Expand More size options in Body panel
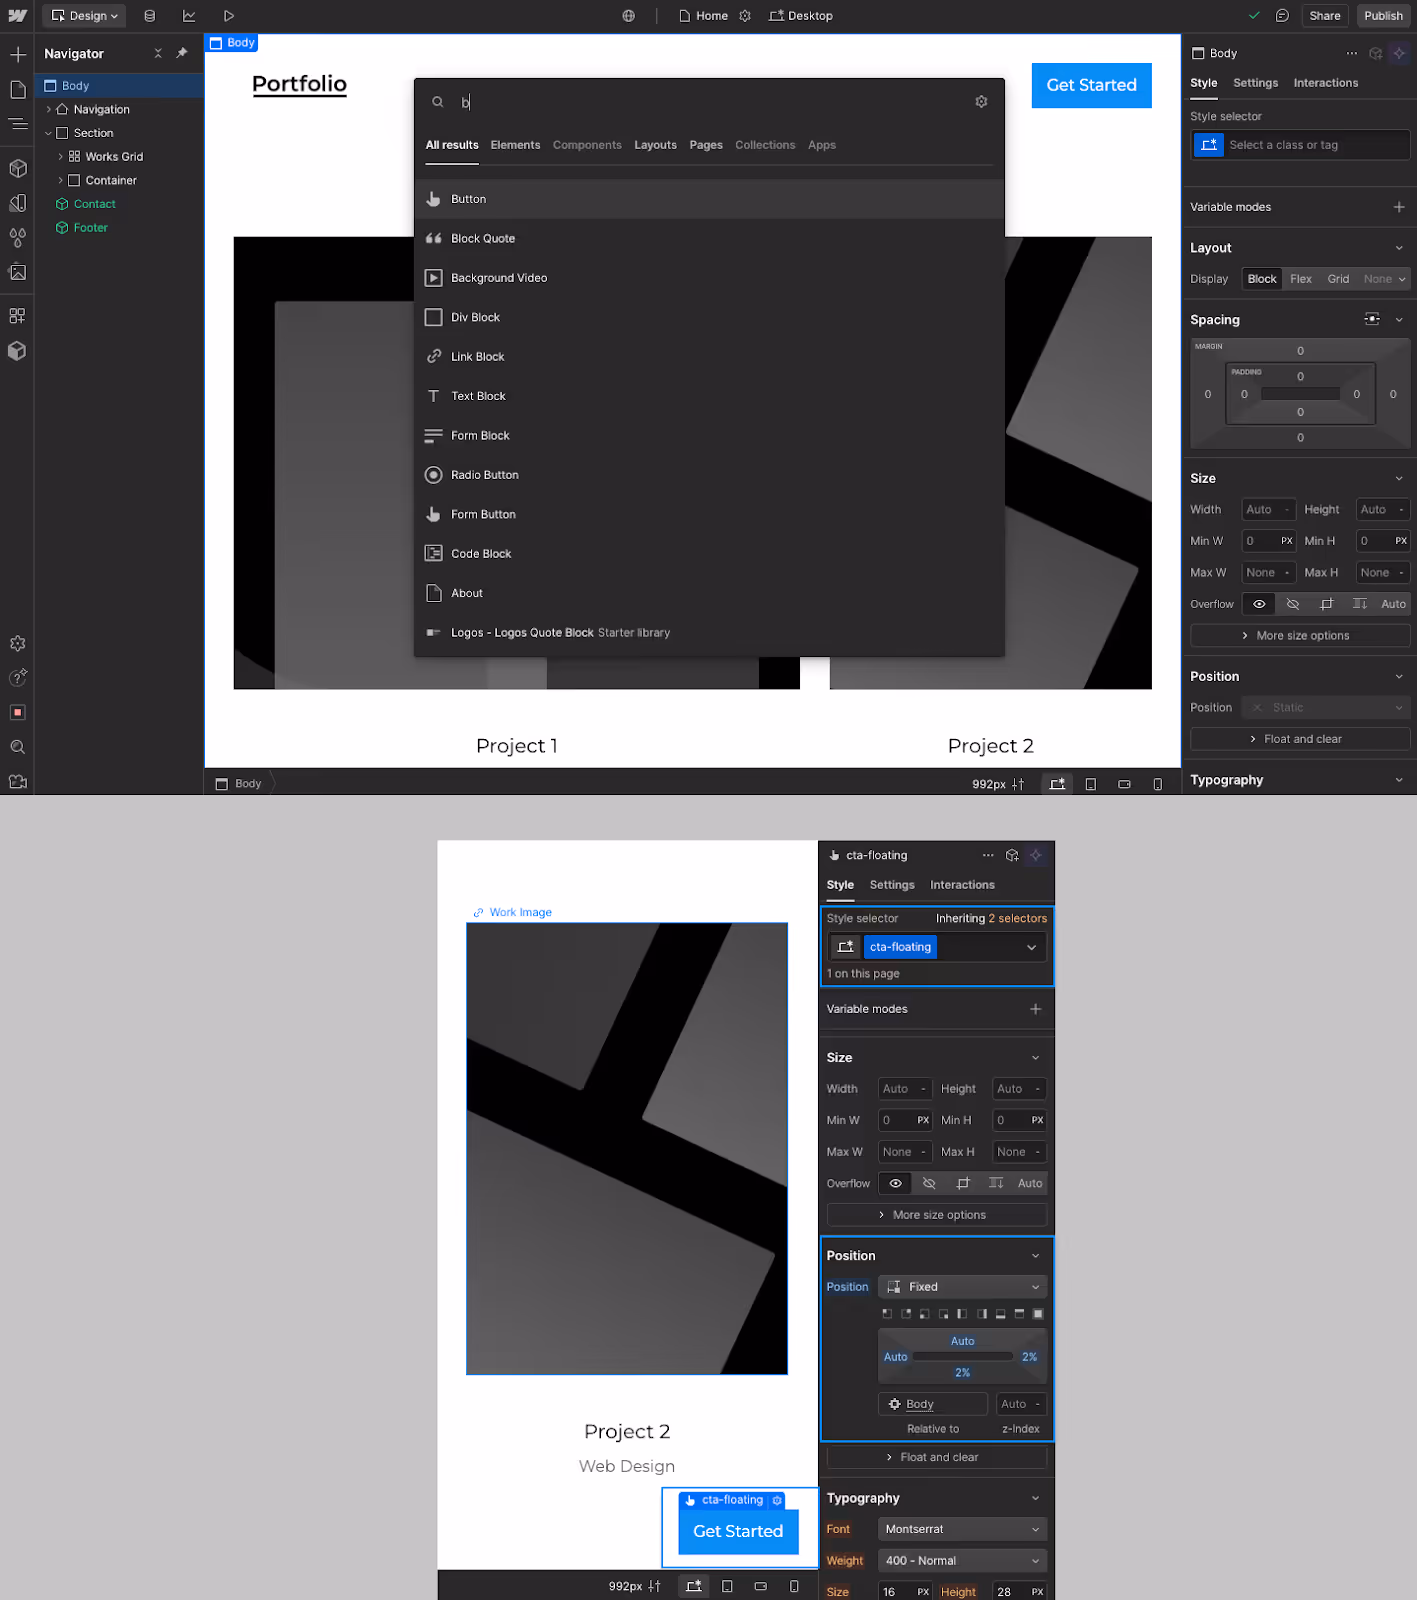 point(1300,636)
